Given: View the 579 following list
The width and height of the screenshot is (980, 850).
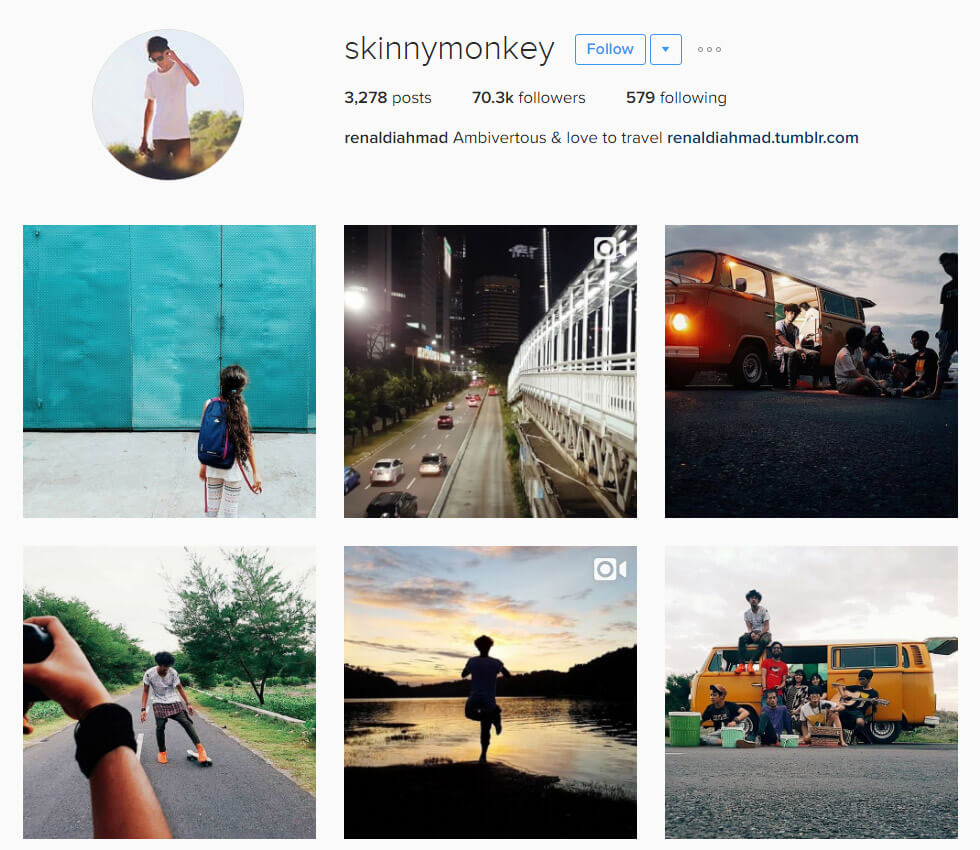Looking at the screenshot, I should 676,98.
